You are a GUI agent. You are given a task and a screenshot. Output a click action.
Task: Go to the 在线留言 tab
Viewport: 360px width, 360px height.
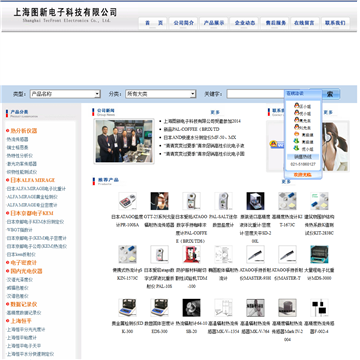point(304,23)
